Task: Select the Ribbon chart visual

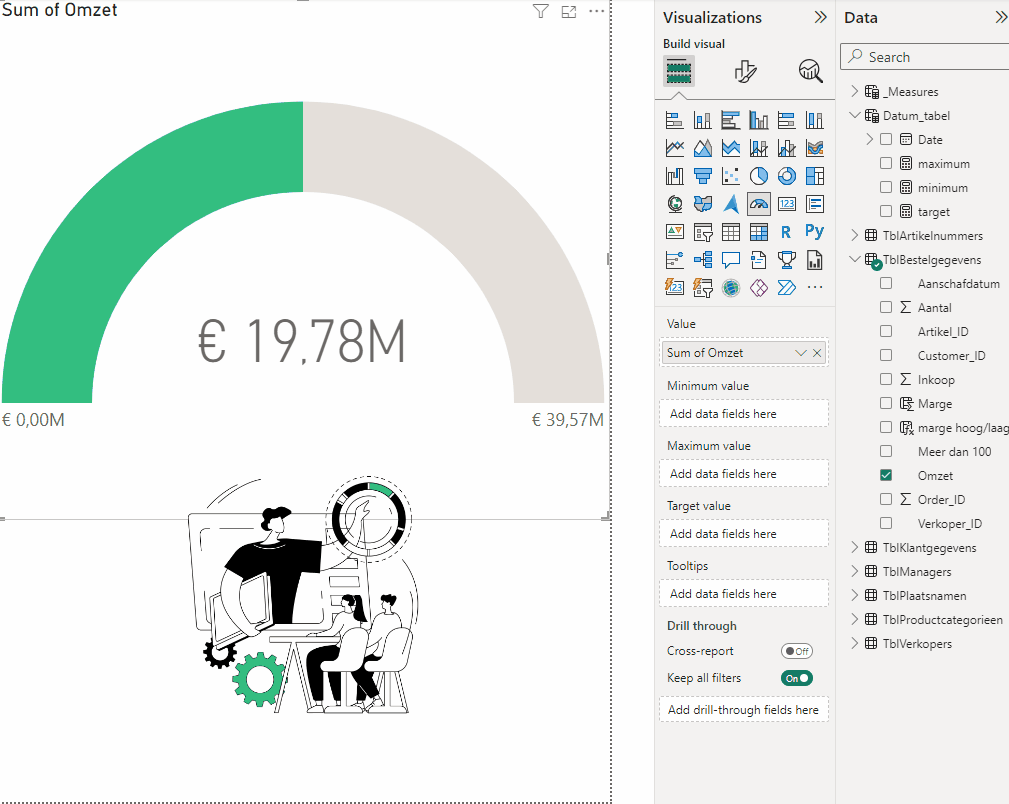Action: pyautogui.click(x=815, y=149)
